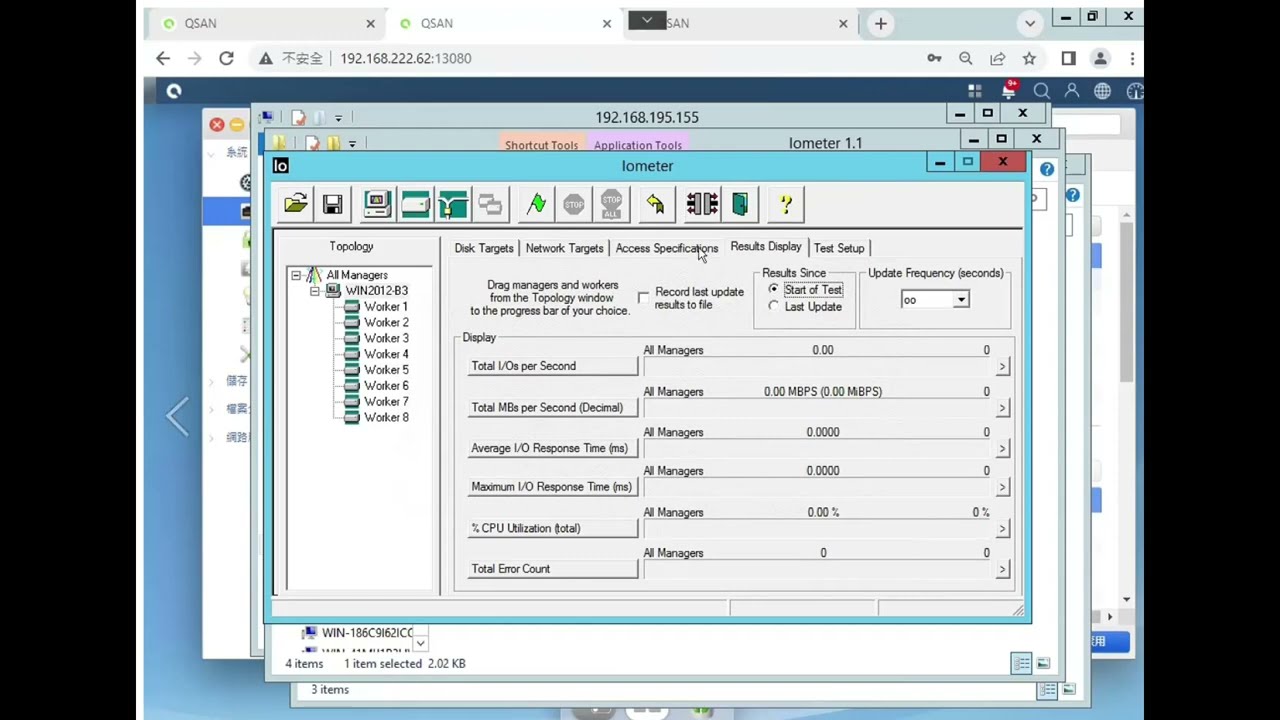Image resolution: width=1280 pixels, height=720 pixels.
Task: Switch to the Network Targets tab
Action: coord(564,248)
